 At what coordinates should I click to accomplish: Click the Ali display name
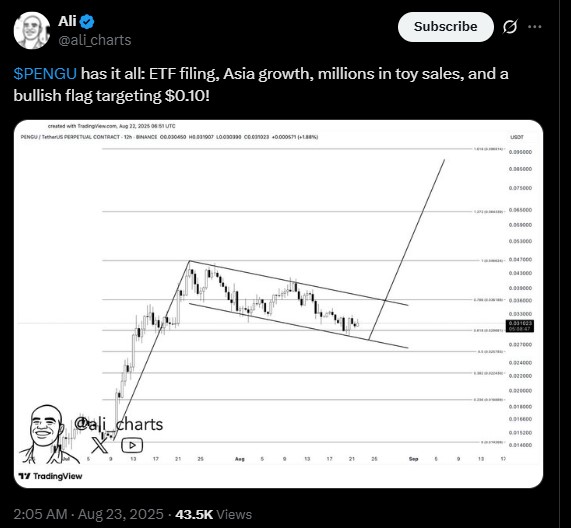click(x=67, y=21)
